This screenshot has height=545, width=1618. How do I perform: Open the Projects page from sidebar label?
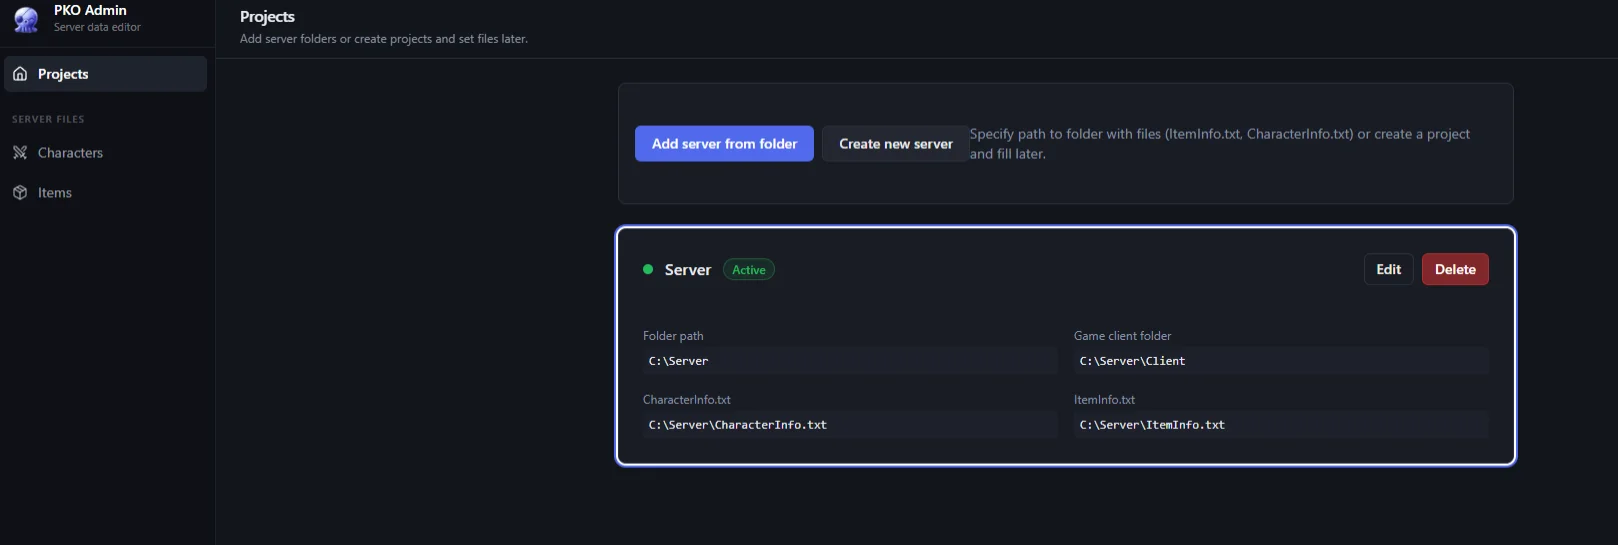point(63,74)
